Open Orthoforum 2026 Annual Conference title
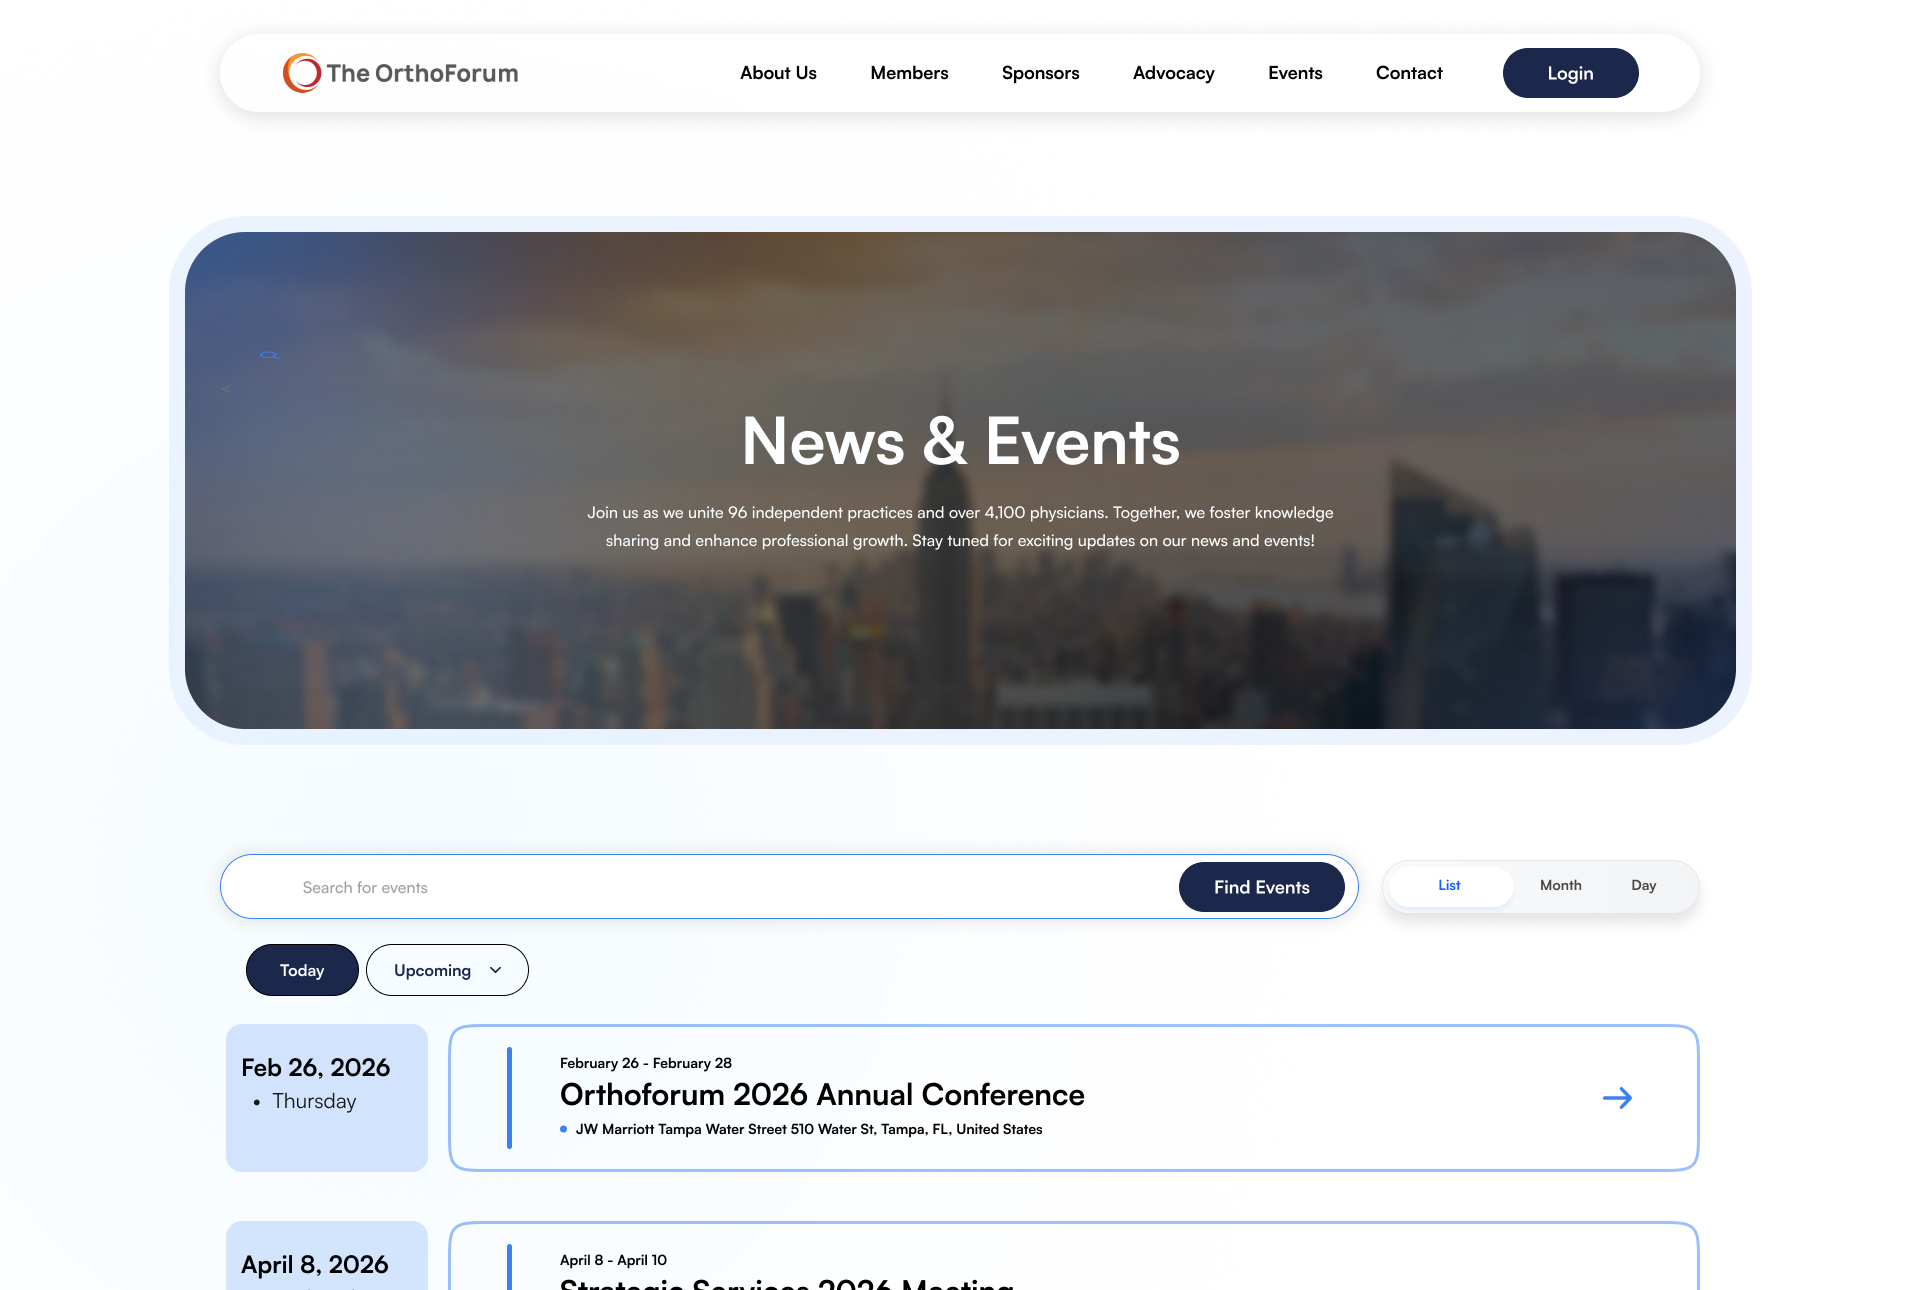 (x=822, y=1095)
